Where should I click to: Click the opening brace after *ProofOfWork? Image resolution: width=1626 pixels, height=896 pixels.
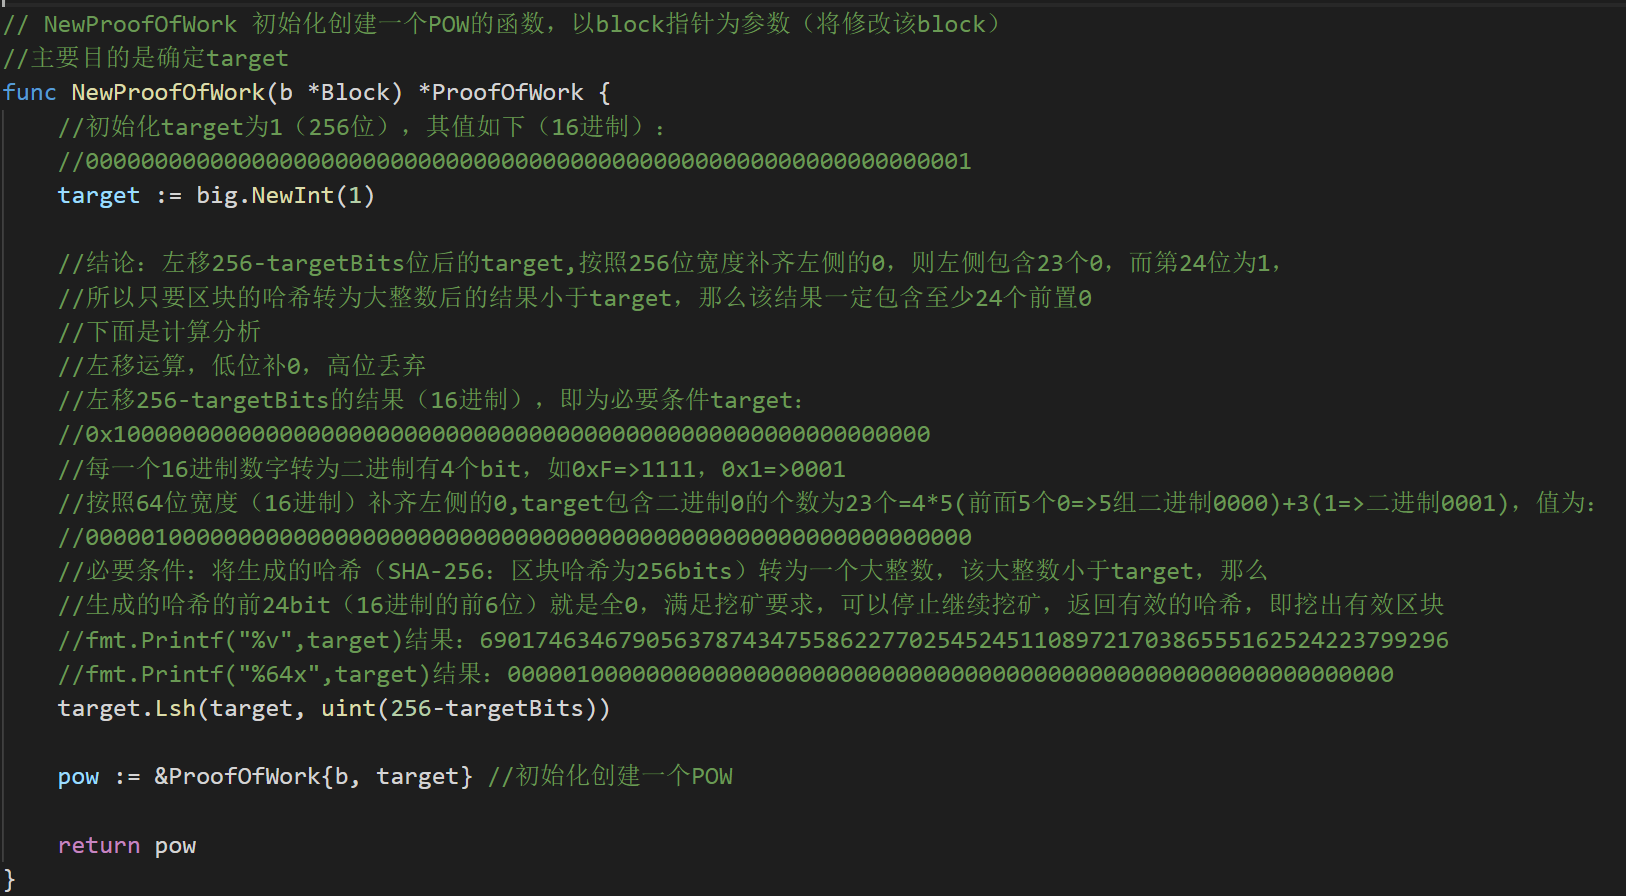point(604,92)
